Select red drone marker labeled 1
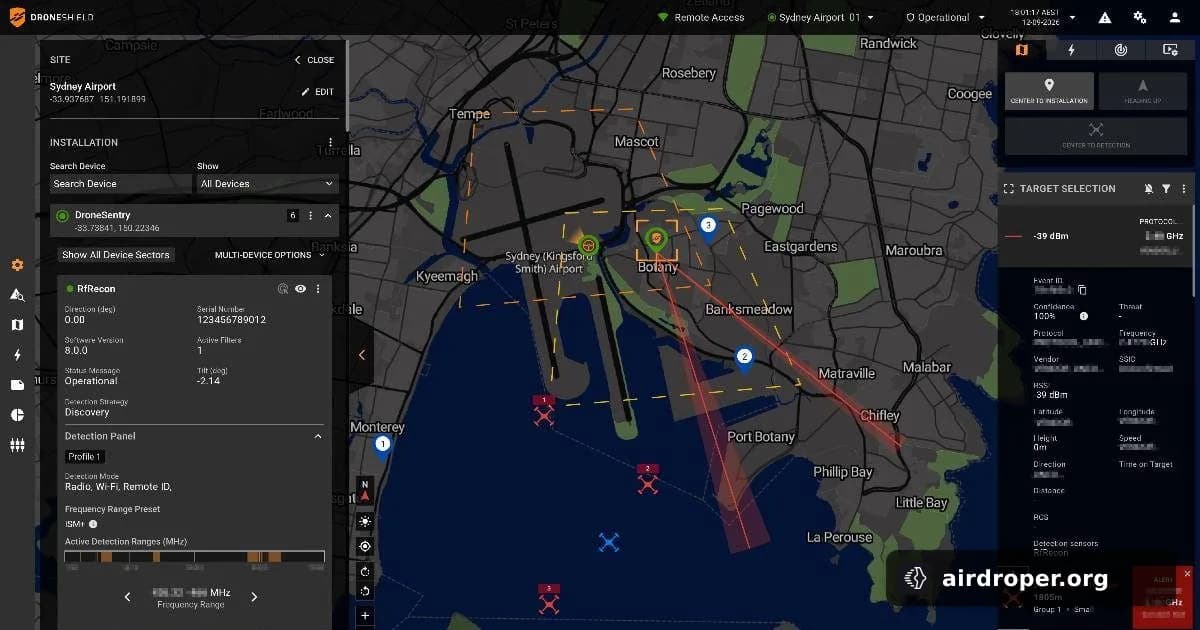 (543, 411)
